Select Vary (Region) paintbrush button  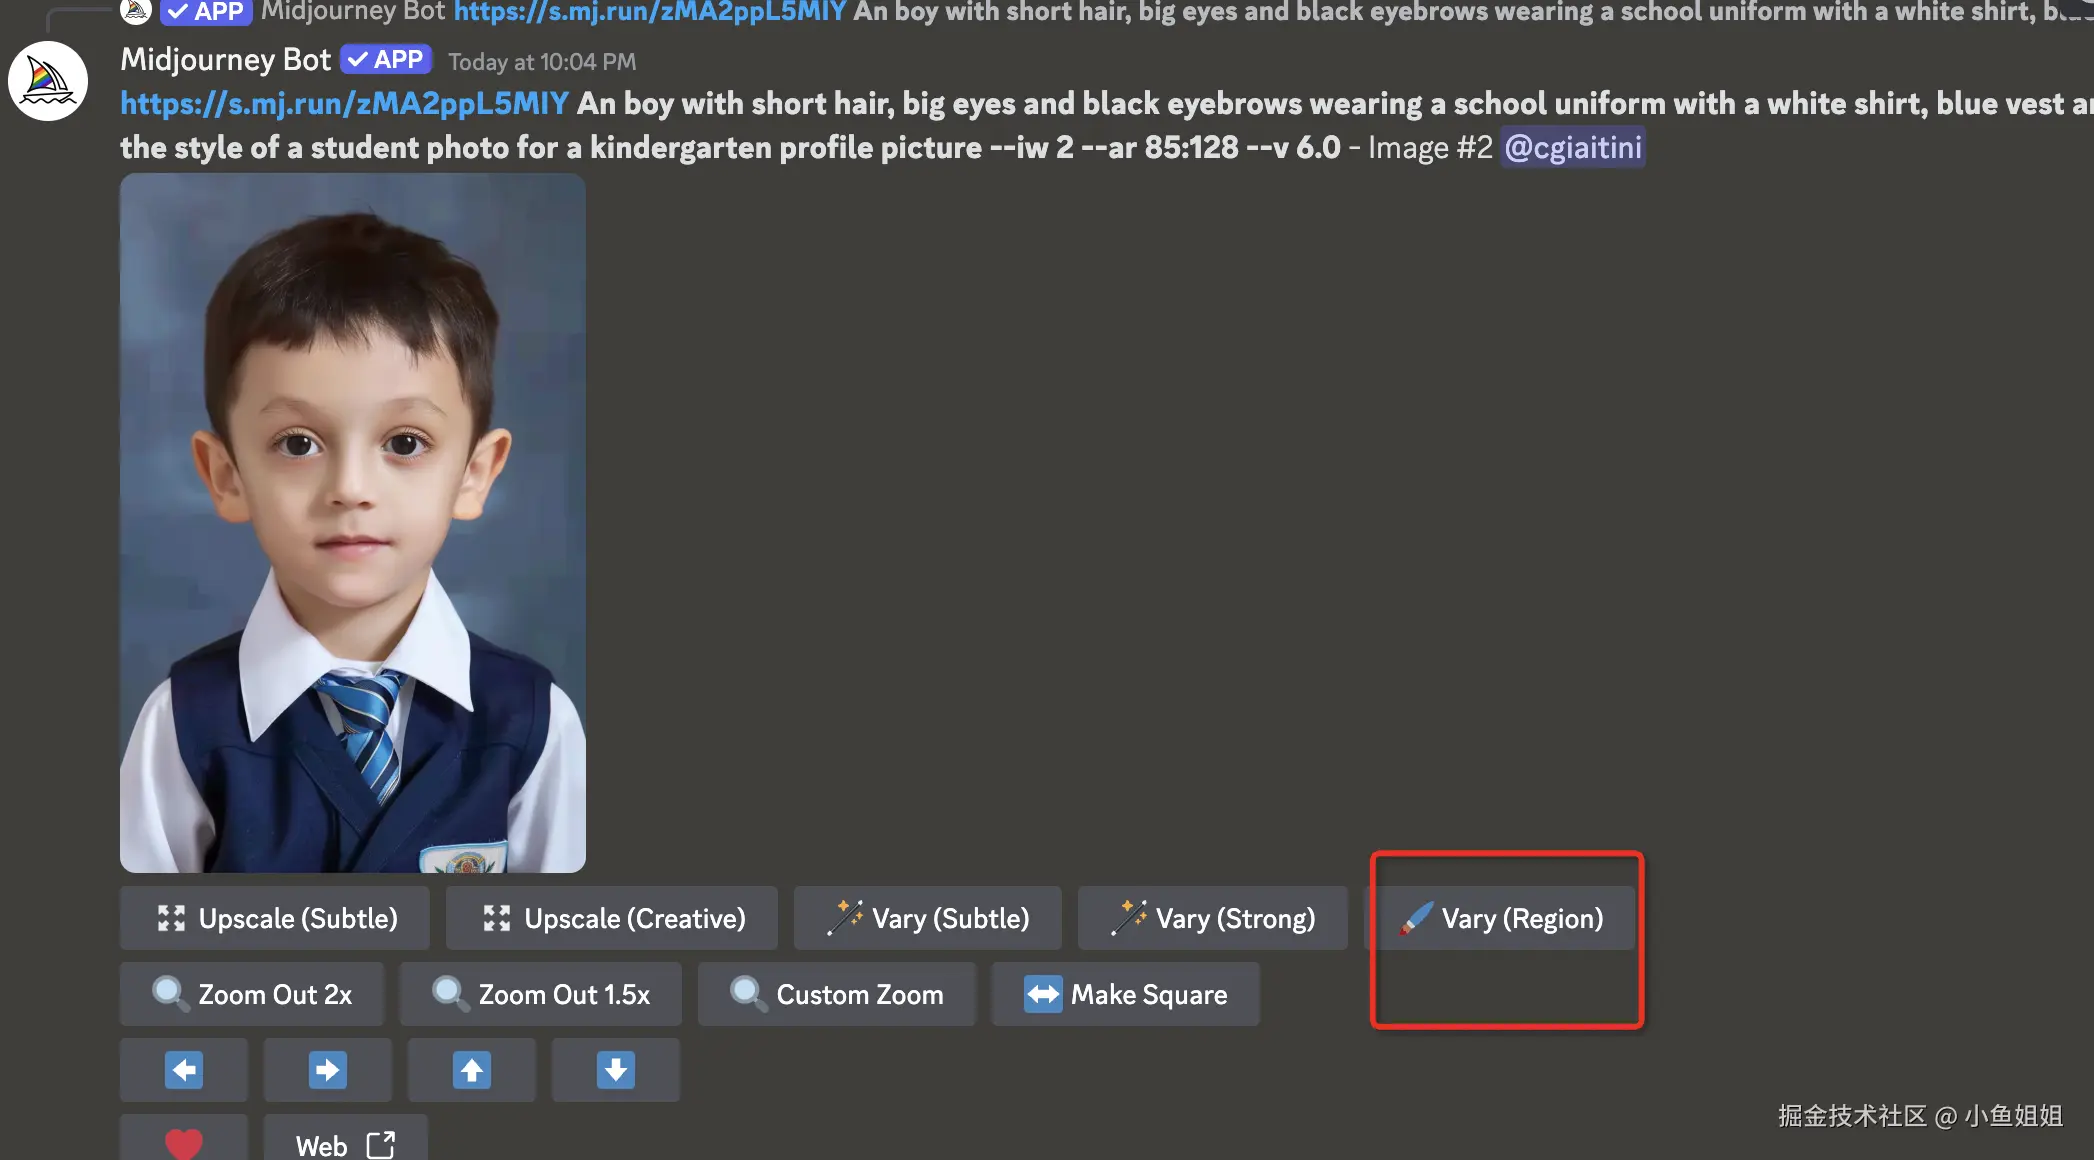point(1502,918)
